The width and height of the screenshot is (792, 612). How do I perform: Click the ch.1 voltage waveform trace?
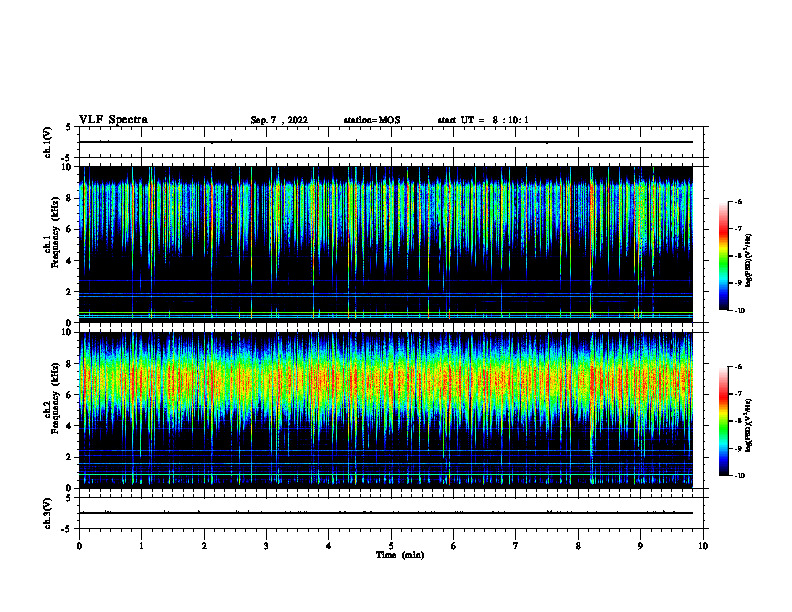click(386, 142)
